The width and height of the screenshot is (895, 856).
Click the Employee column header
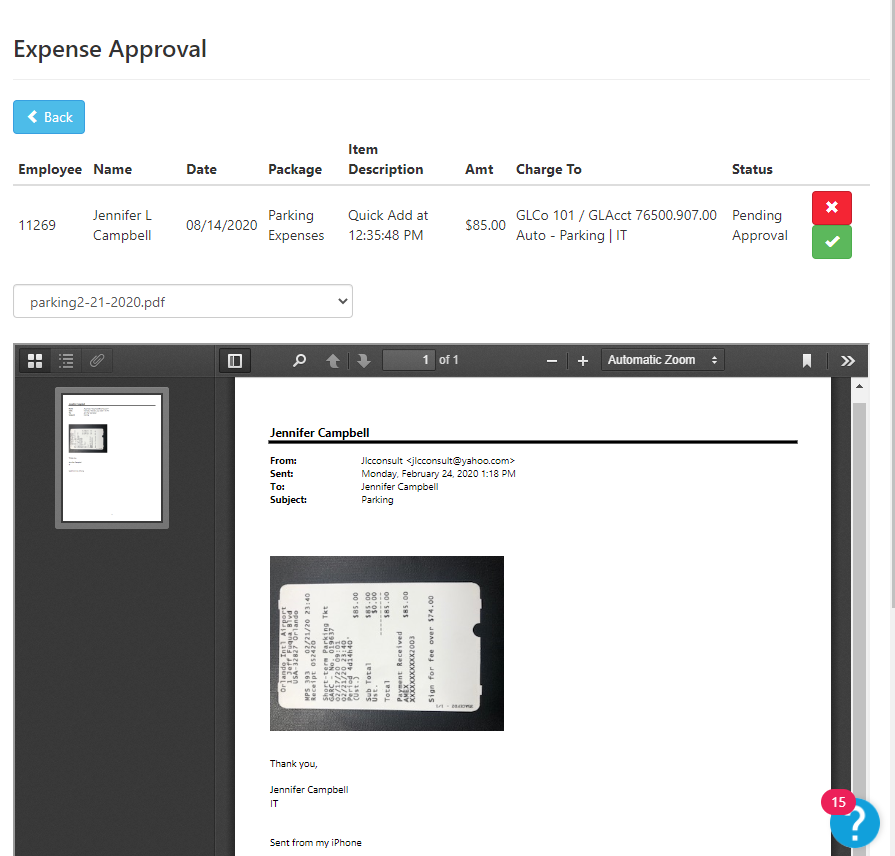(50, 169)
